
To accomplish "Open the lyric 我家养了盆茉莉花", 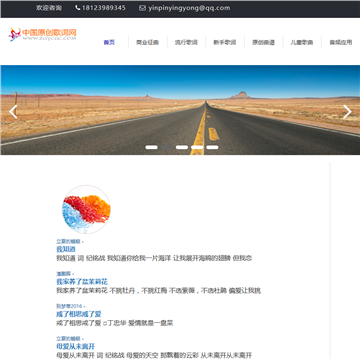I will [82, 282].
